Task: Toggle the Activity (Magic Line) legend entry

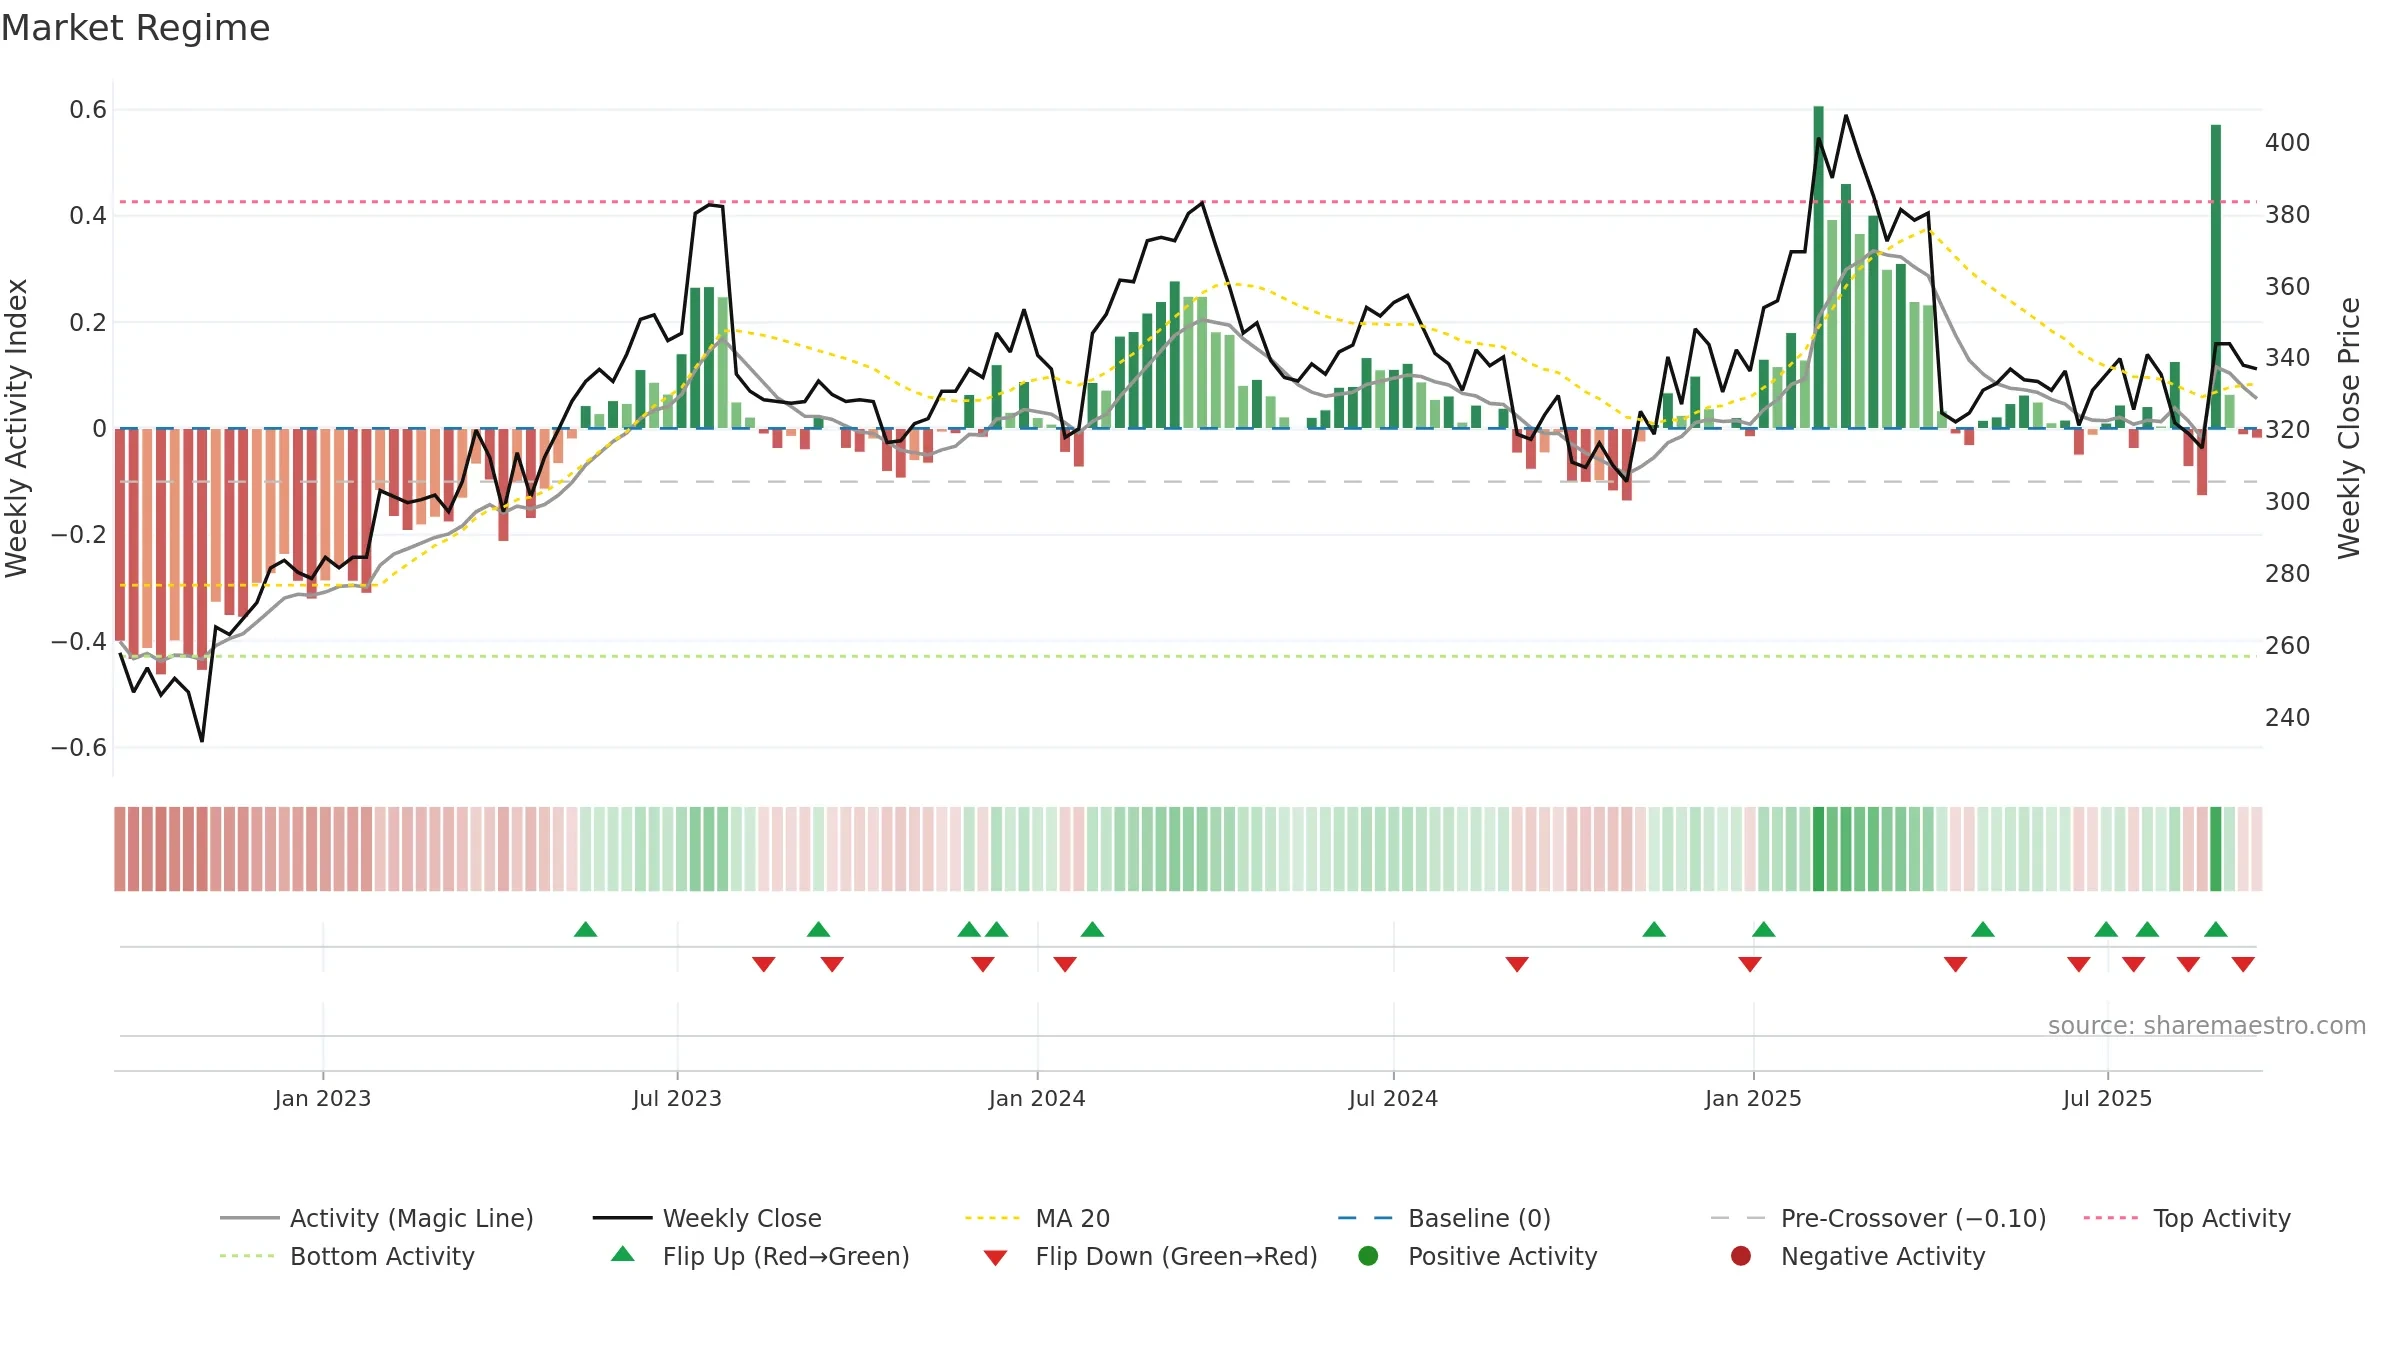Action: pos(377,1218)
